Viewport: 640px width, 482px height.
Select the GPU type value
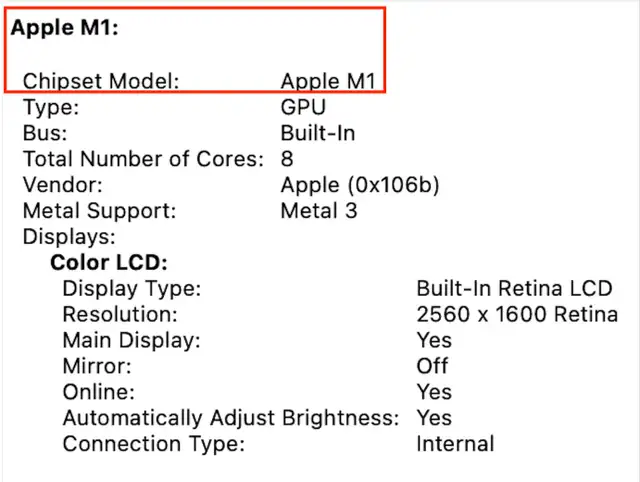(303, 107)
